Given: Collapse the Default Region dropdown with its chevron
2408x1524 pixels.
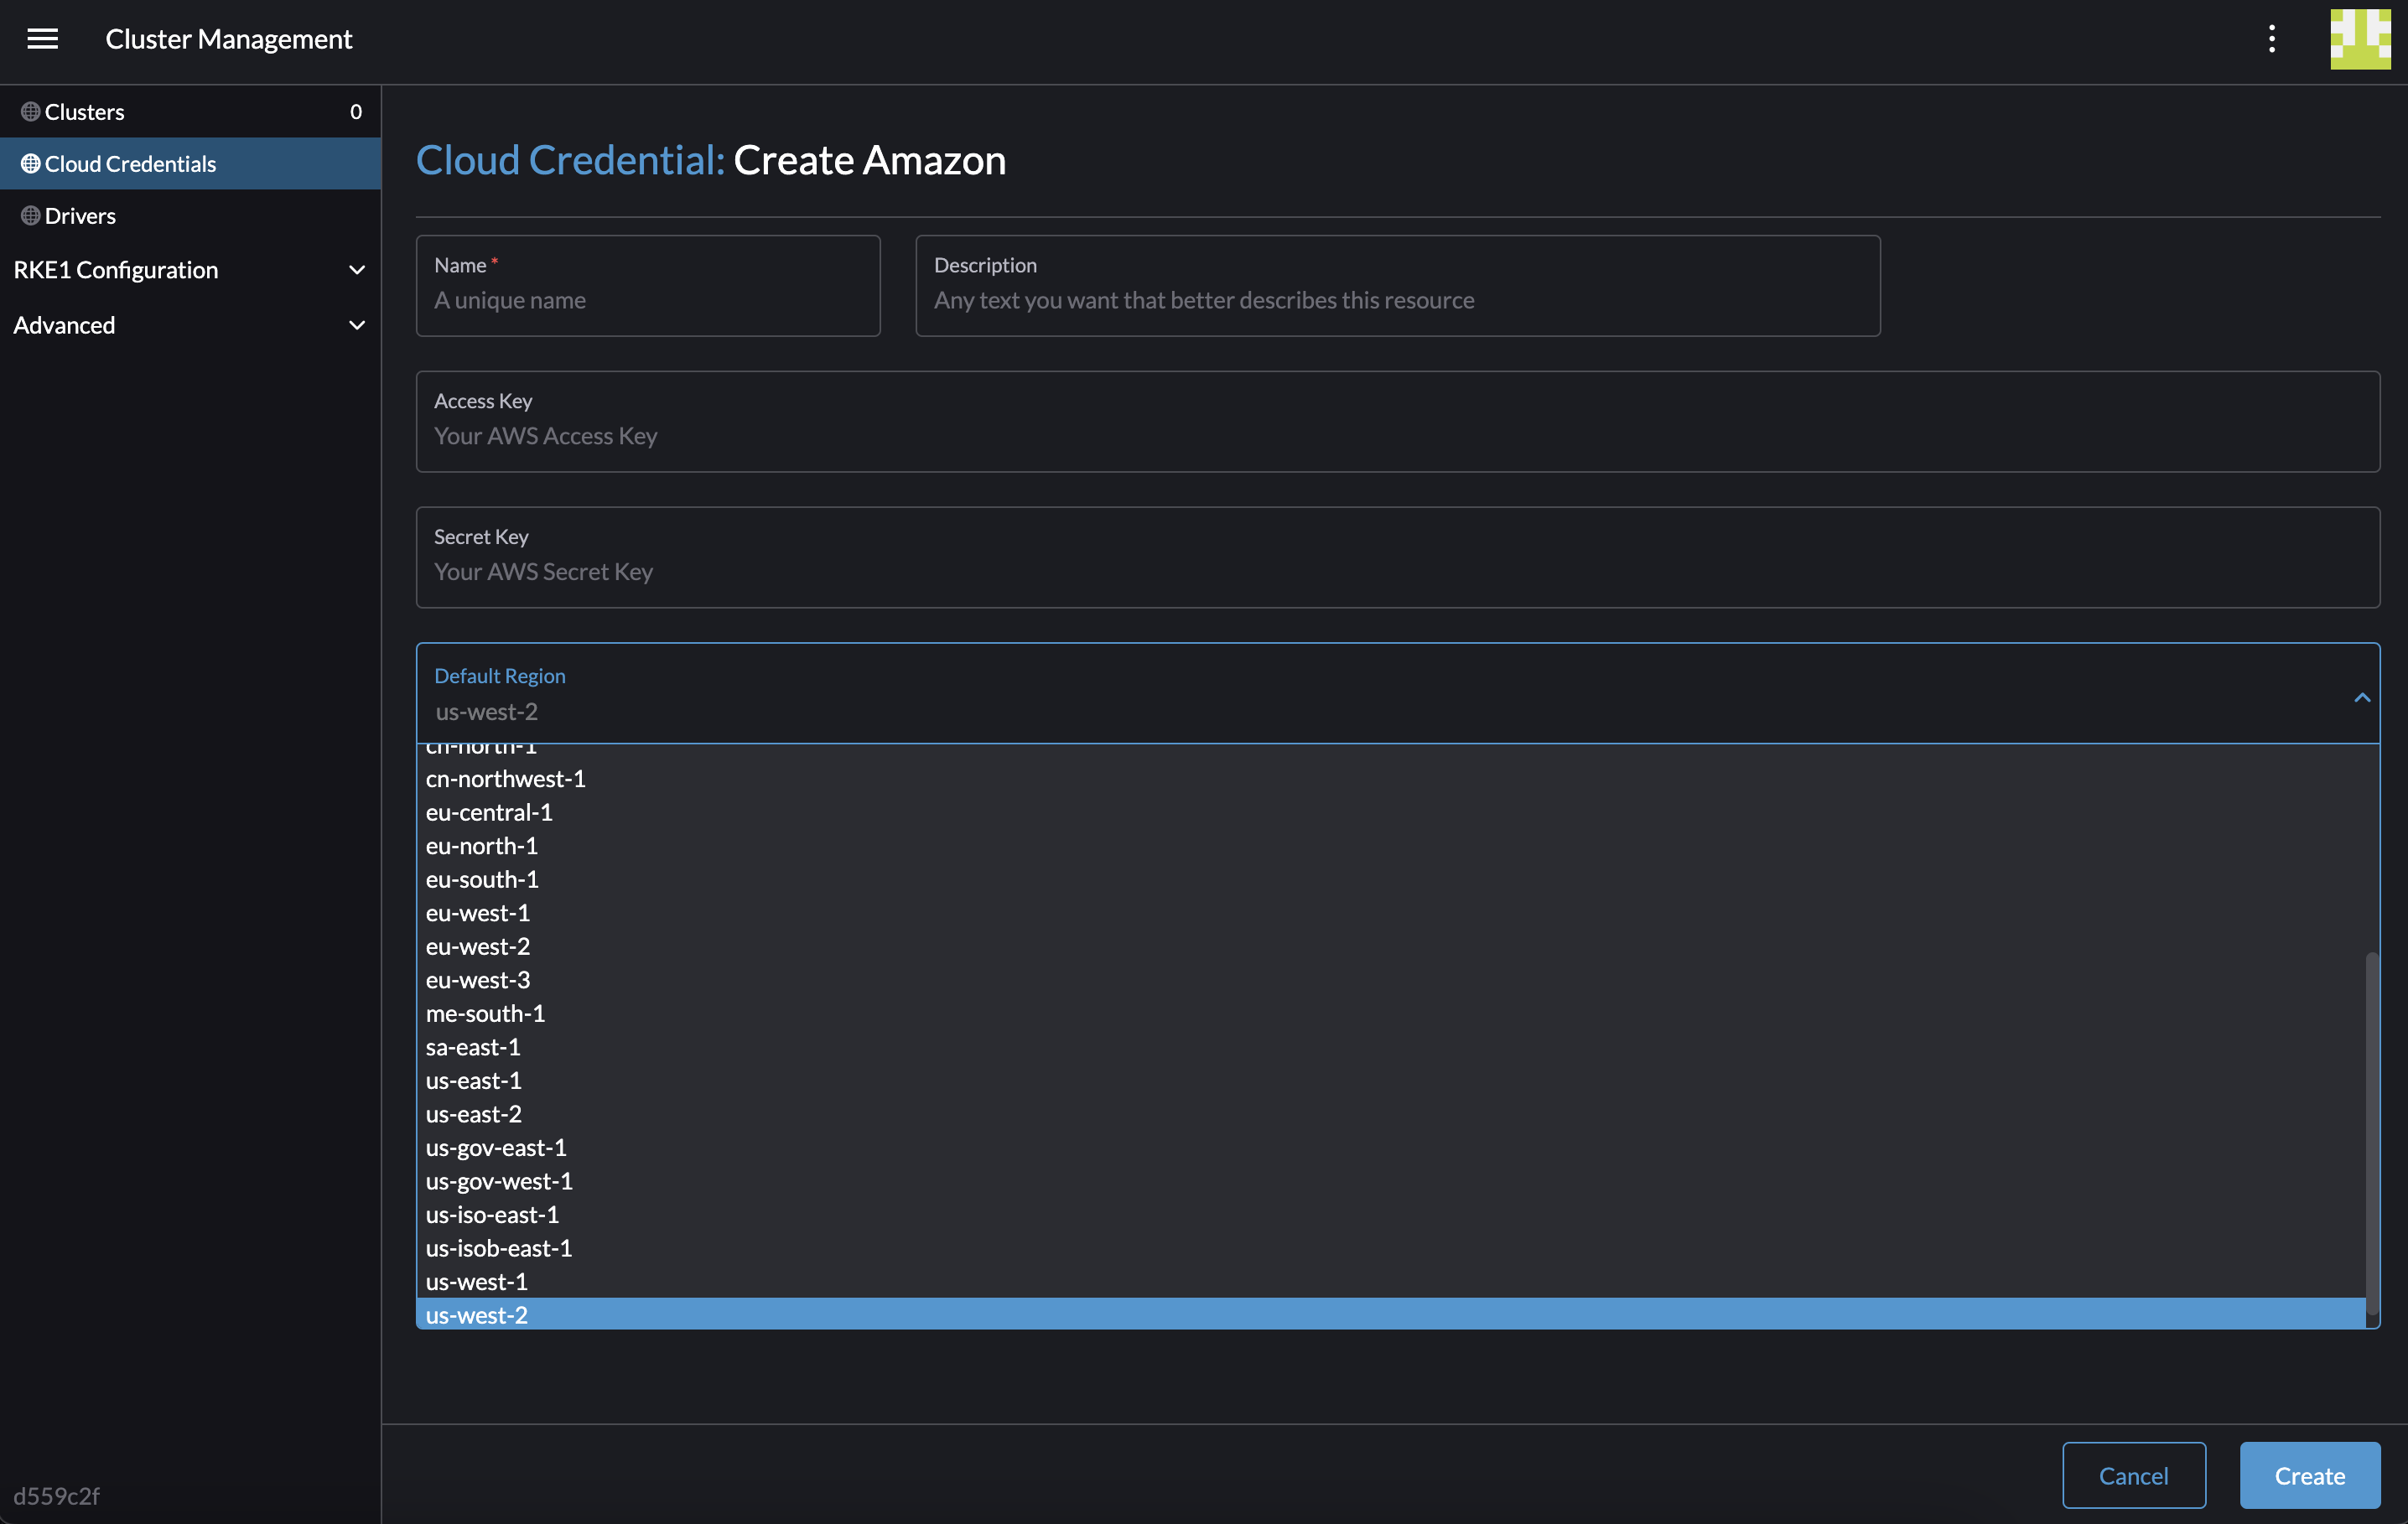Looking at the screenshot, I should pos(2362,697).
